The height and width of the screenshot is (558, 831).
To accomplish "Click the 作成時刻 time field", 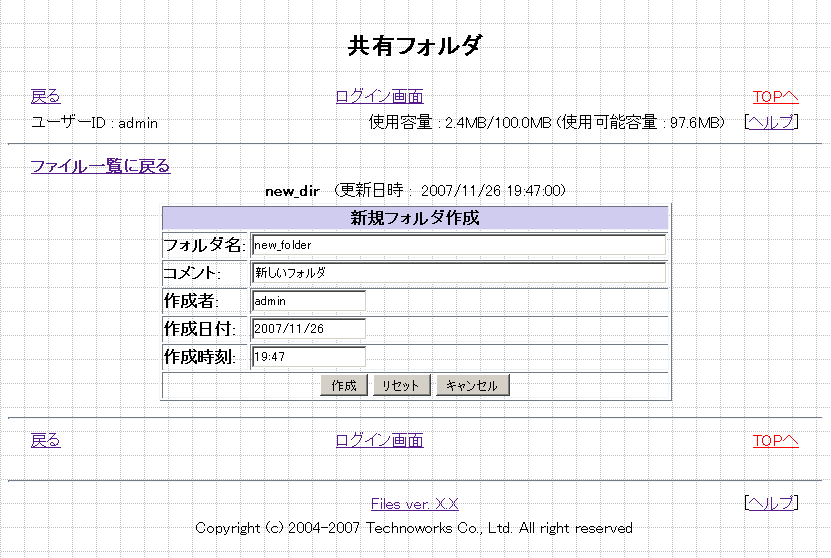I will [x=308, y=357].
